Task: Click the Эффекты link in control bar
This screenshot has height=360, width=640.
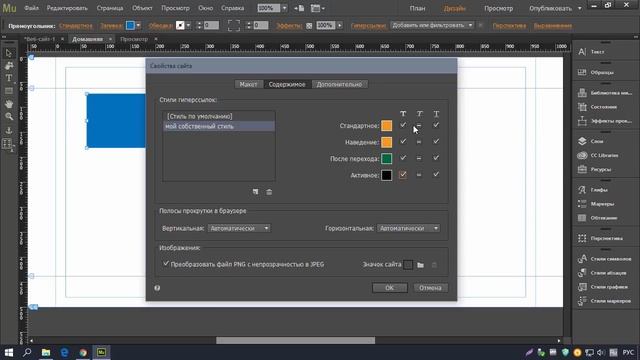Action: point(289,26)
